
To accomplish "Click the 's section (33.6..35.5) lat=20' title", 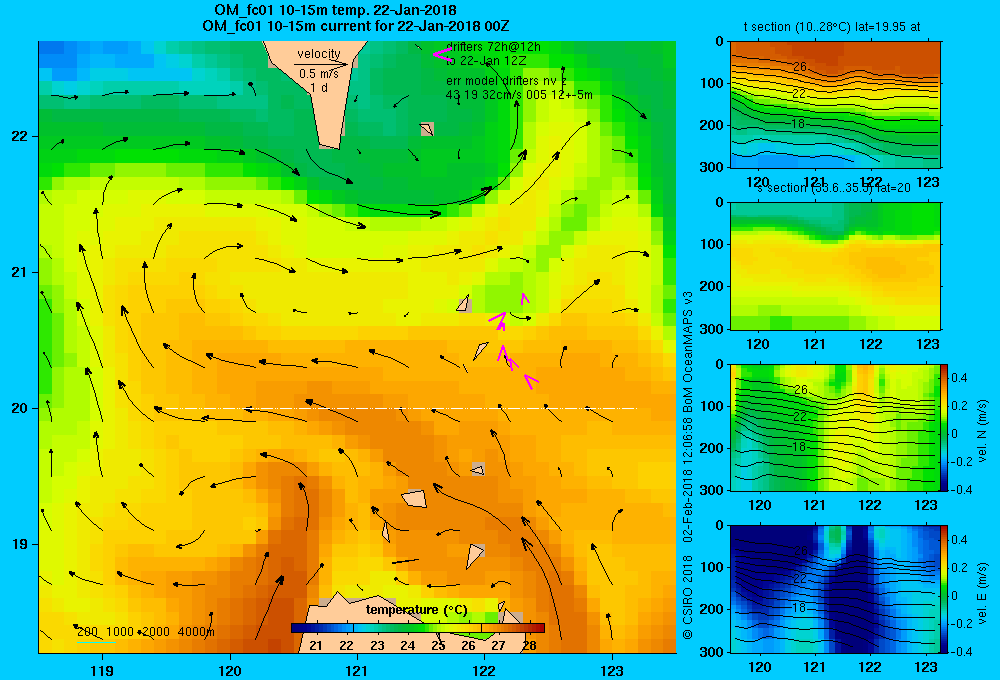I will coord(834,188).
